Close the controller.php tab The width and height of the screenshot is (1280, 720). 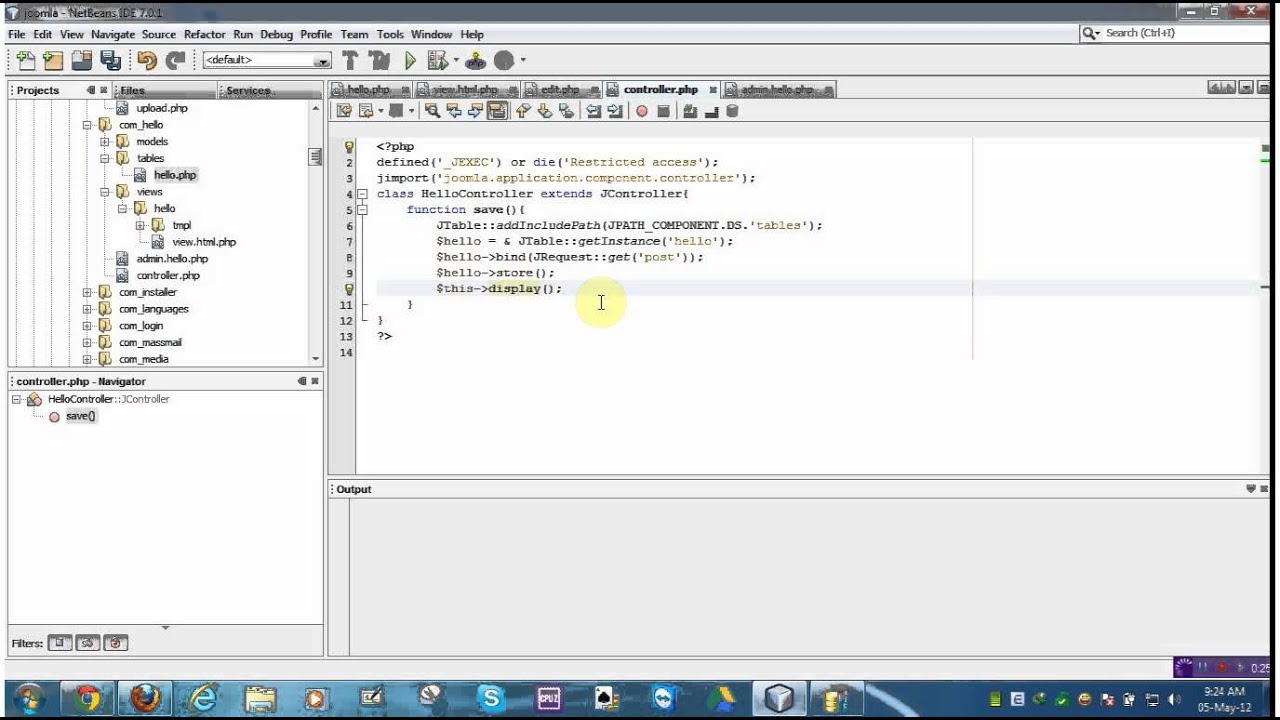tap(712, 90)
